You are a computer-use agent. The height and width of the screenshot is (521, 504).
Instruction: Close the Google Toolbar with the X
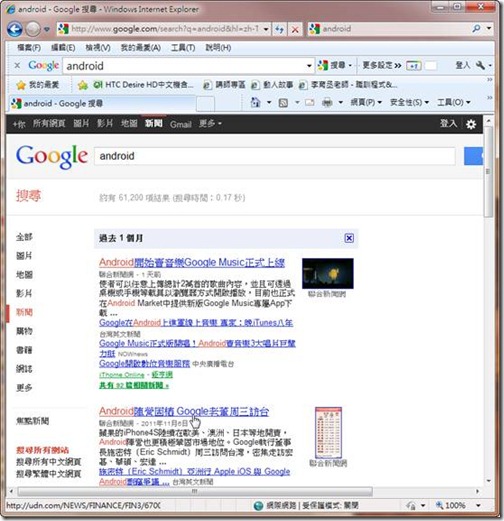point(17,65)
